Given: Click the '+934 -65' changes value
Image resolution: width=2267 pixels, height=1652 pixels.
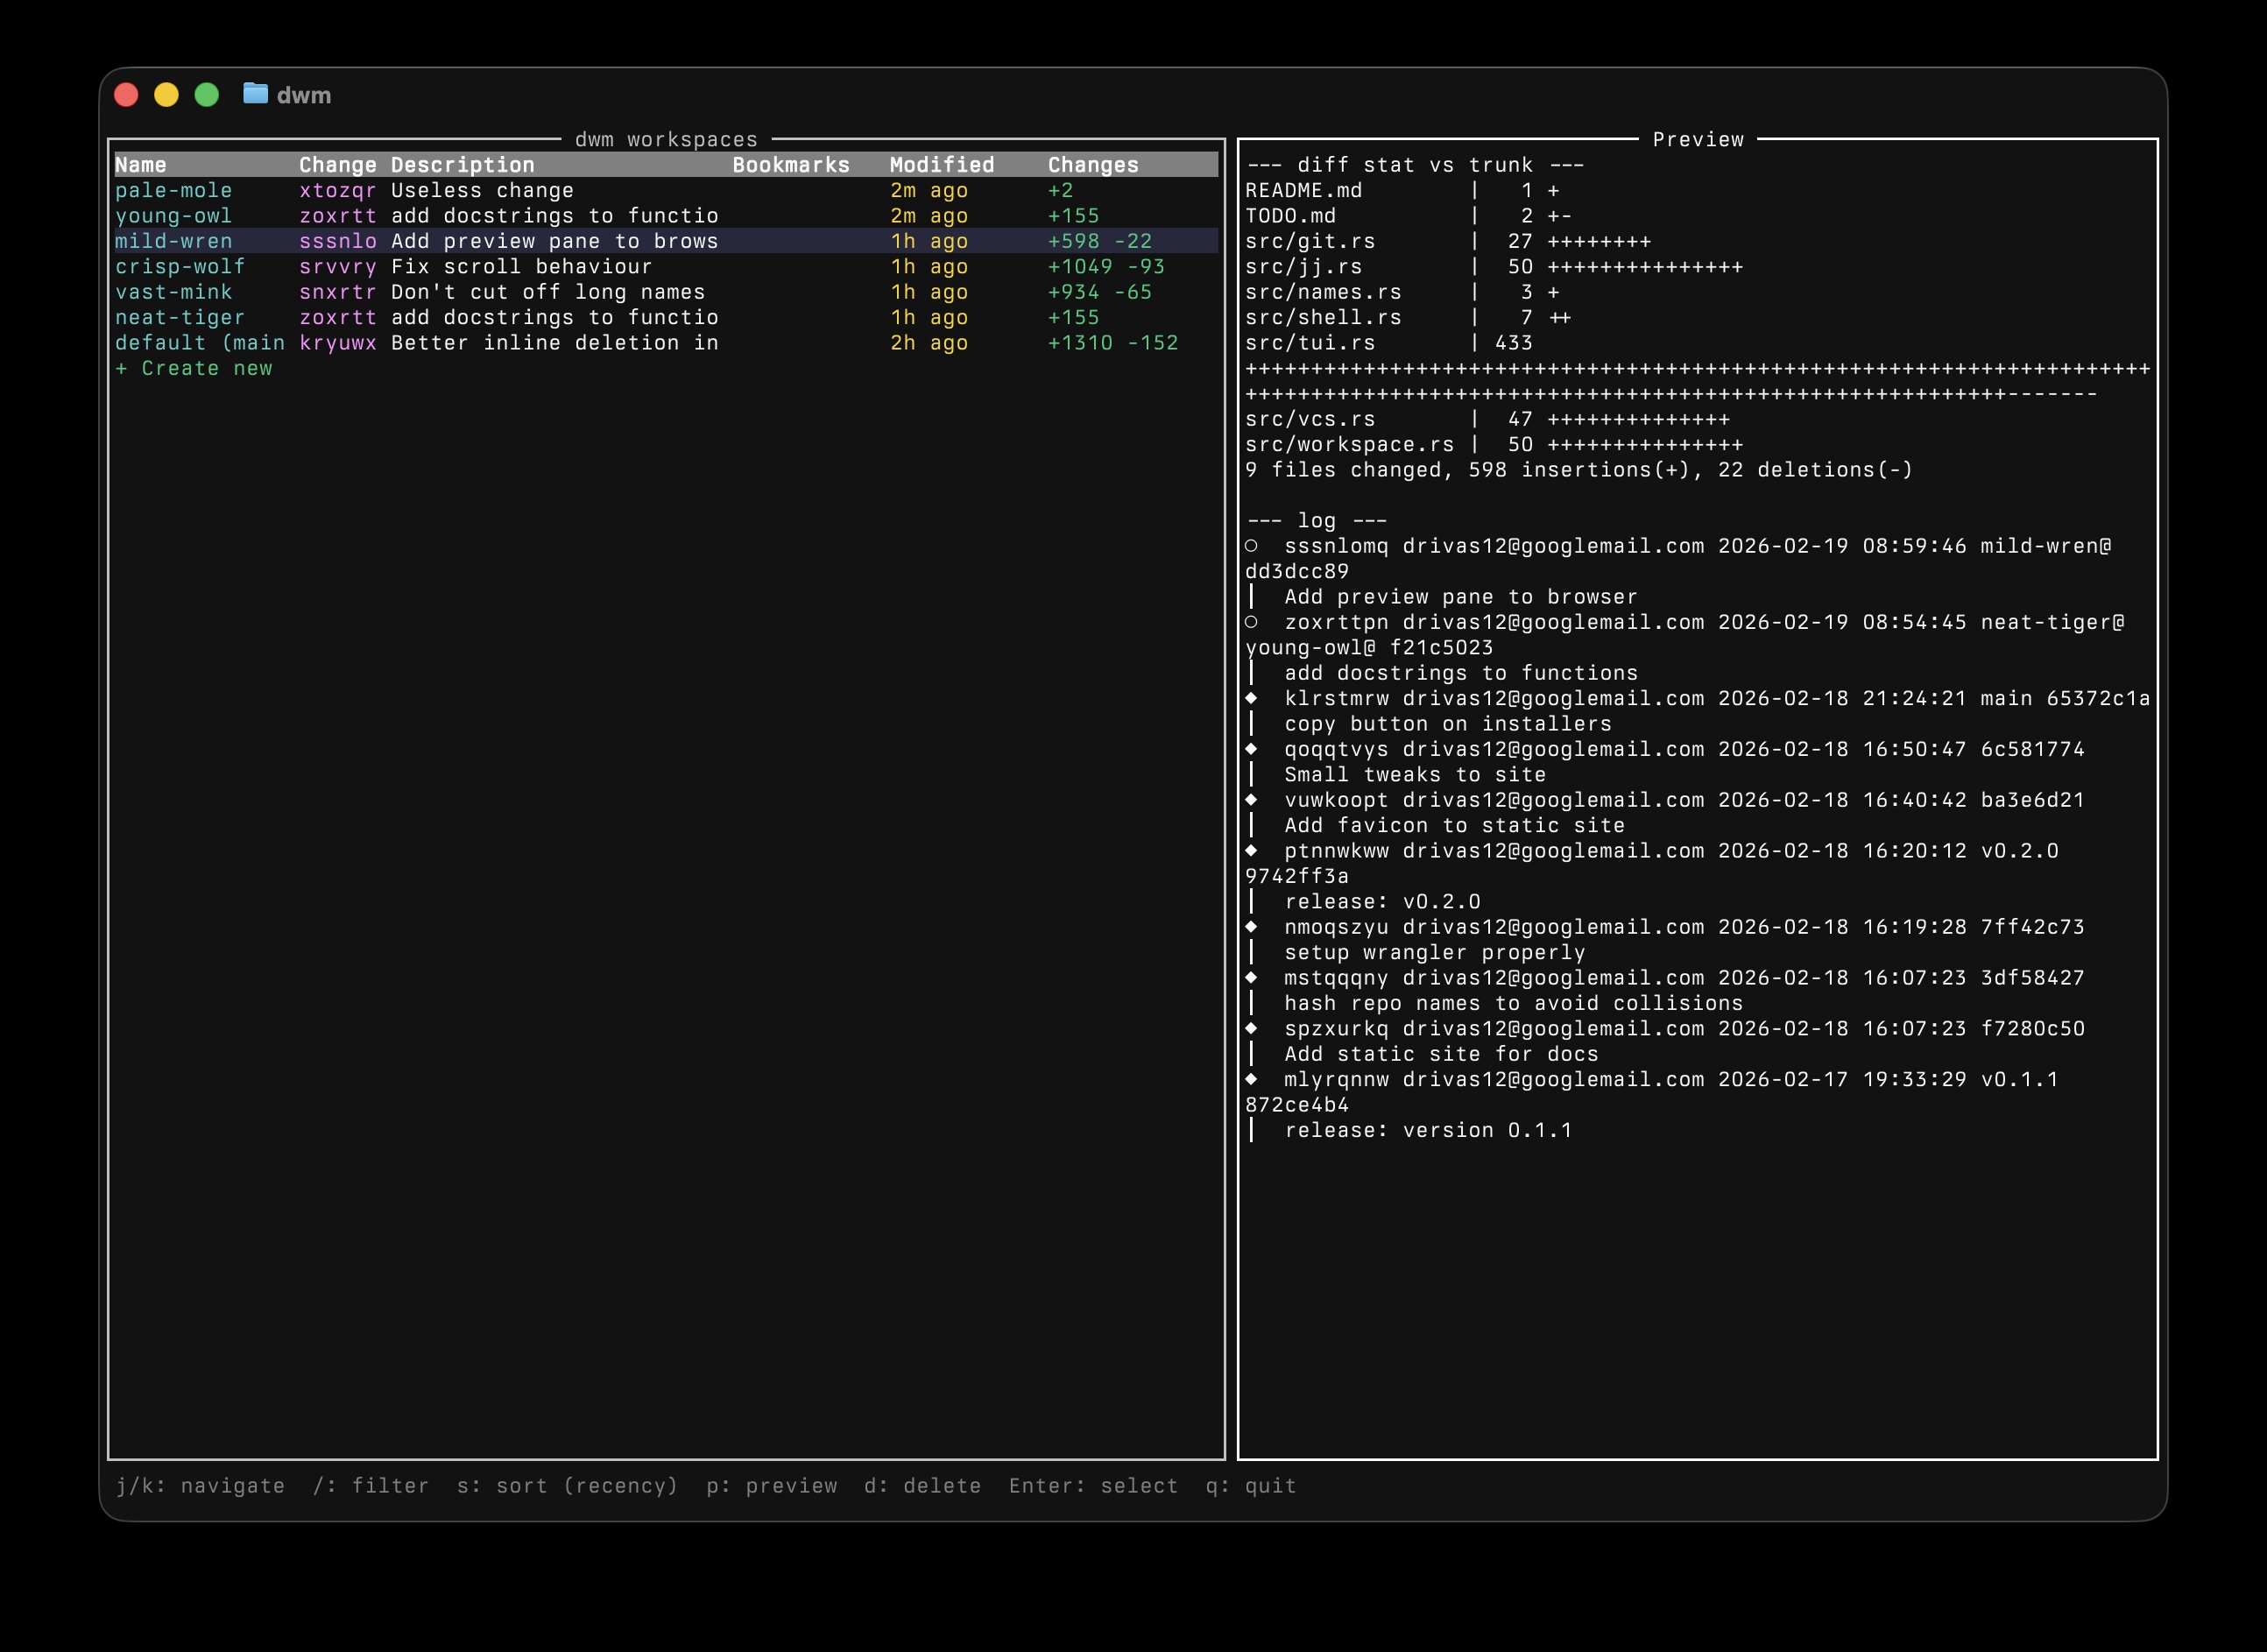Looking at the screenshot, I should click(1100, 292).
